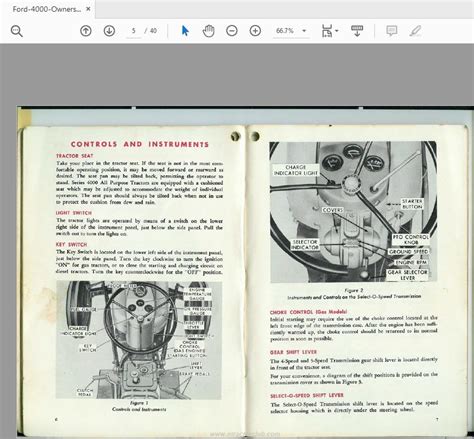Add a comment with speech bubble icon
474x439 pixels.
[x=392, y=31]
